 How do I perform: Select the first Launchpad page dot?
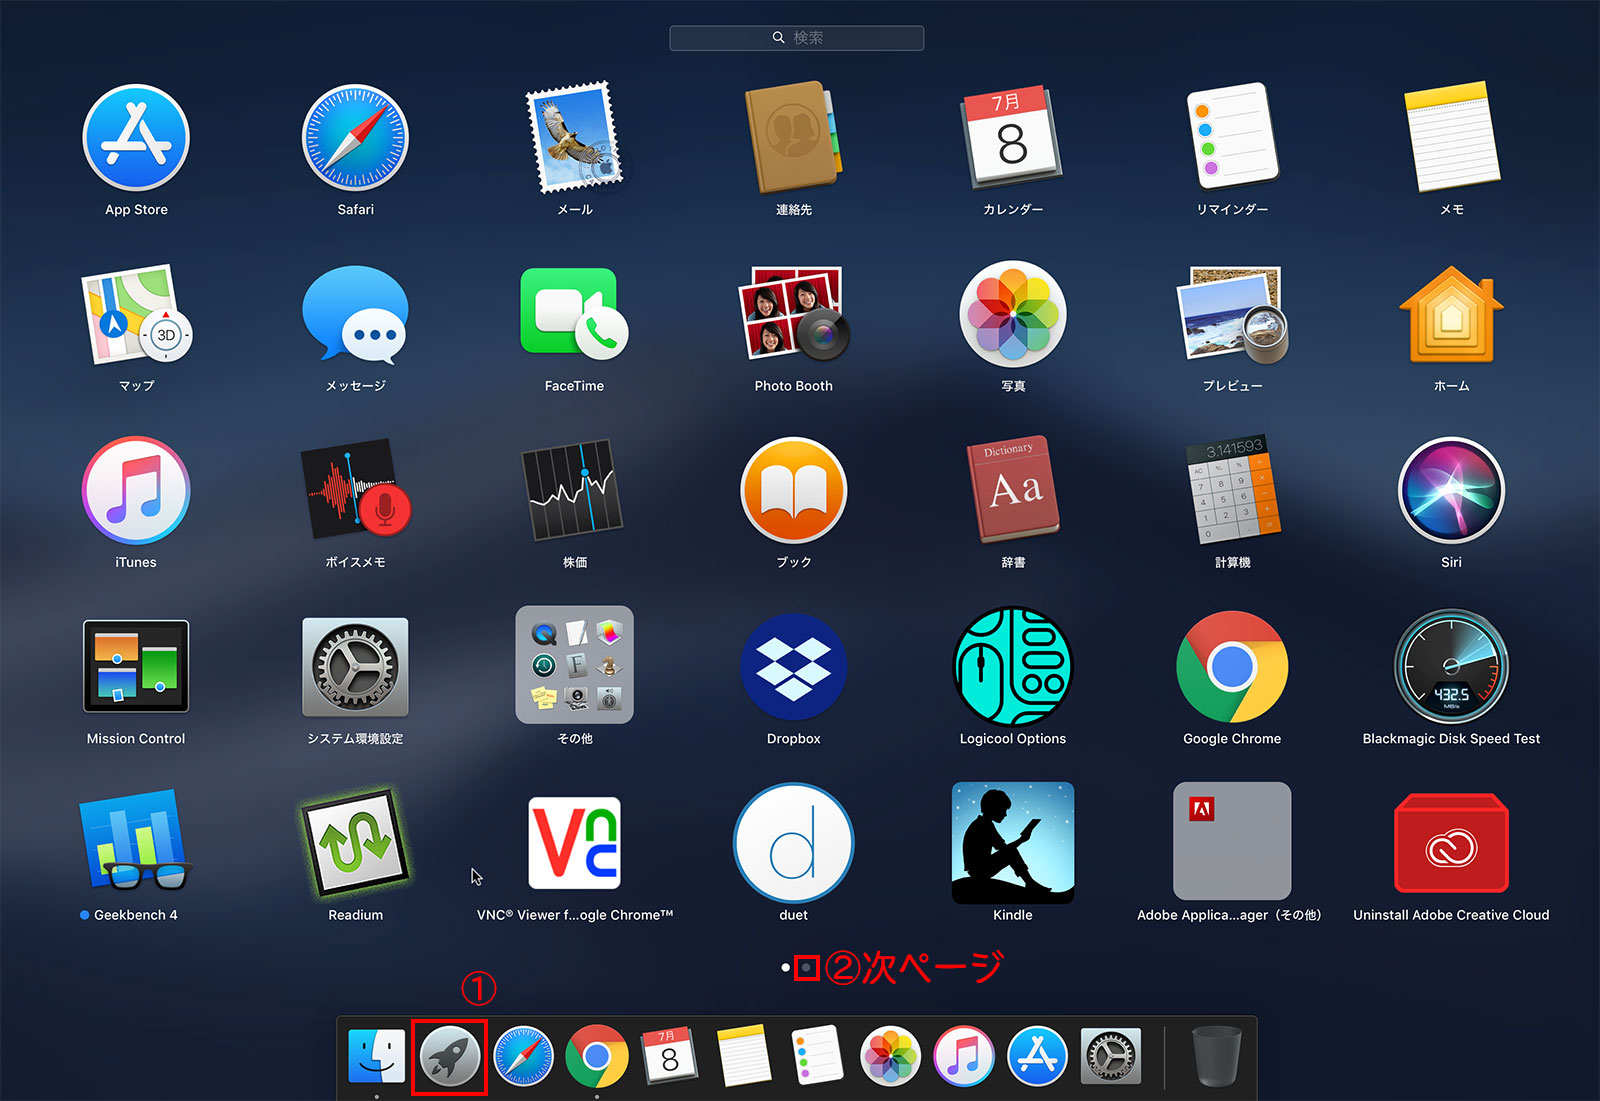[786, 968]
